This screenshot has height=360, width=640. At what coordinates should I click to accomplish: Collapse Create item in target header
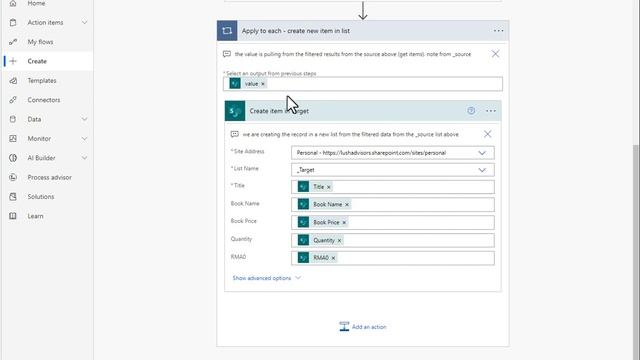click(363, 111)
